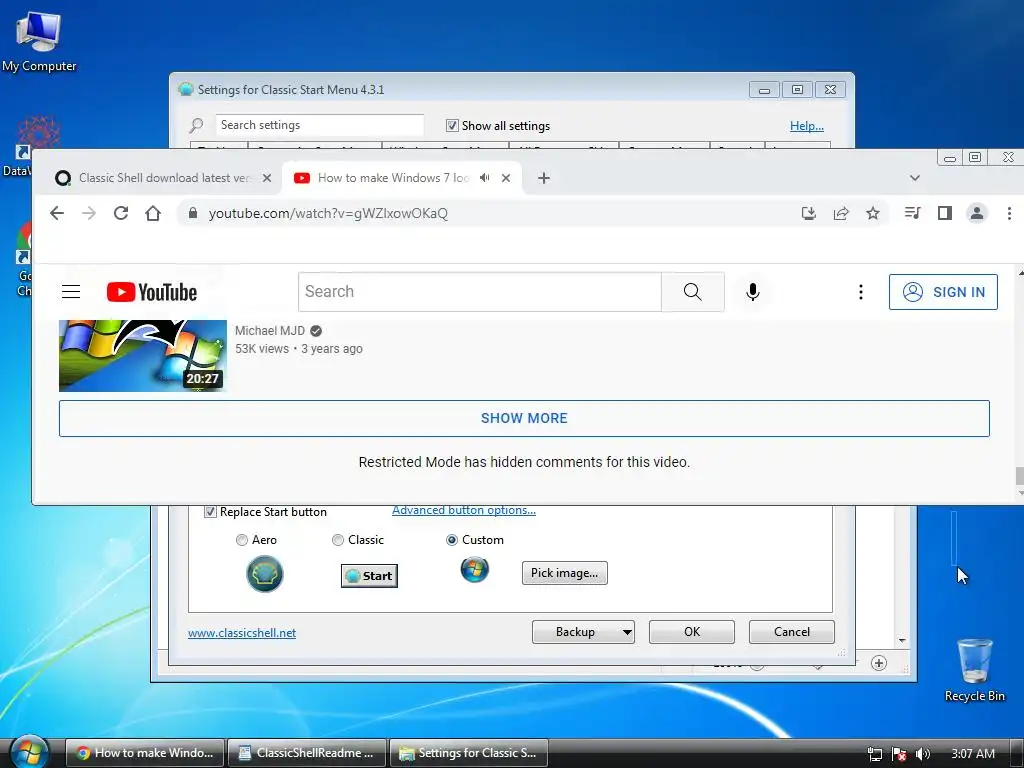Click the volume icon in system tray
This screenshot has width=1024, height=768.
[923, 754]
